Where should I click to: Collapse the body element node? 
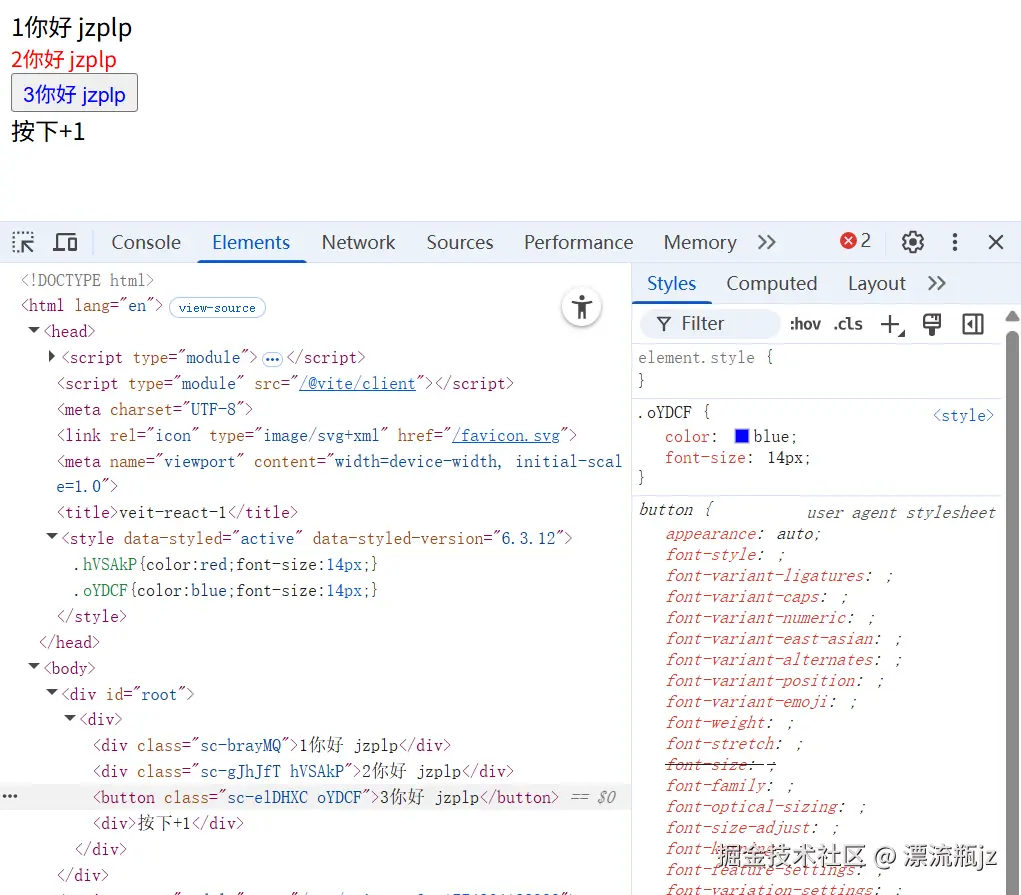33,668
